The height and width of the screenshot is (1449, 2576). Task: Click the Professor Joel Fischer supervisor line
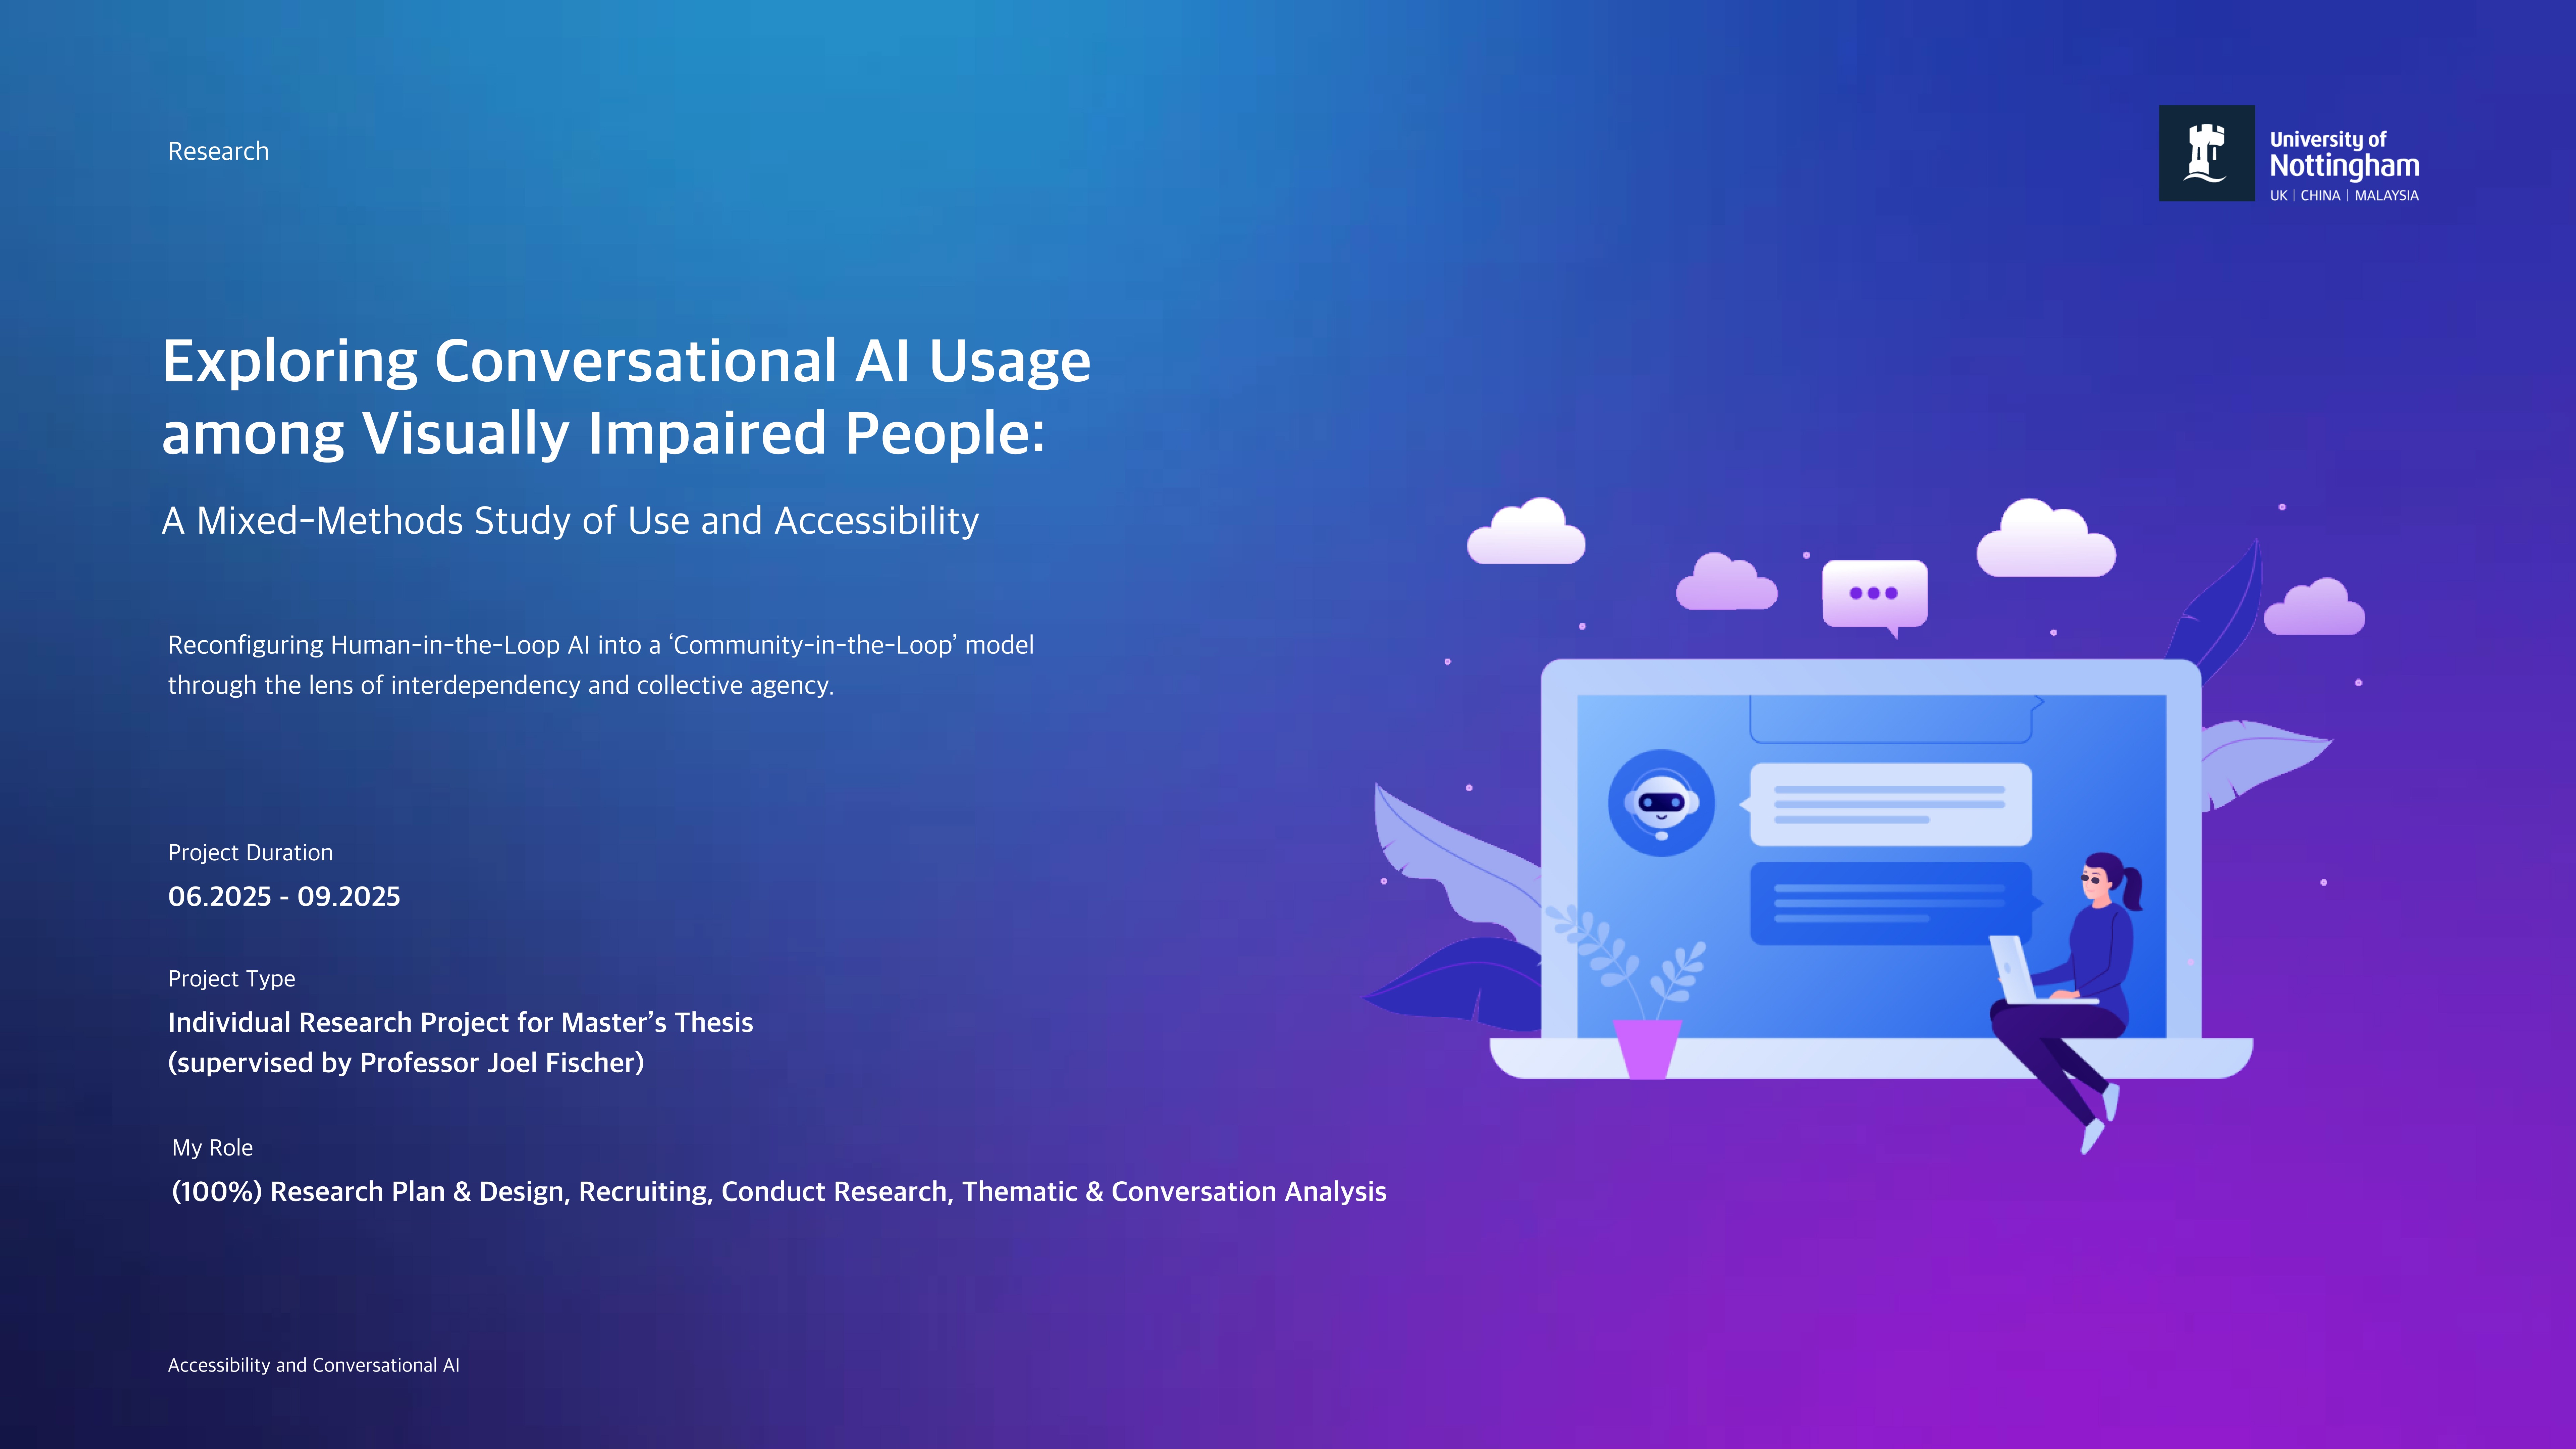(x=406, y=1062)
